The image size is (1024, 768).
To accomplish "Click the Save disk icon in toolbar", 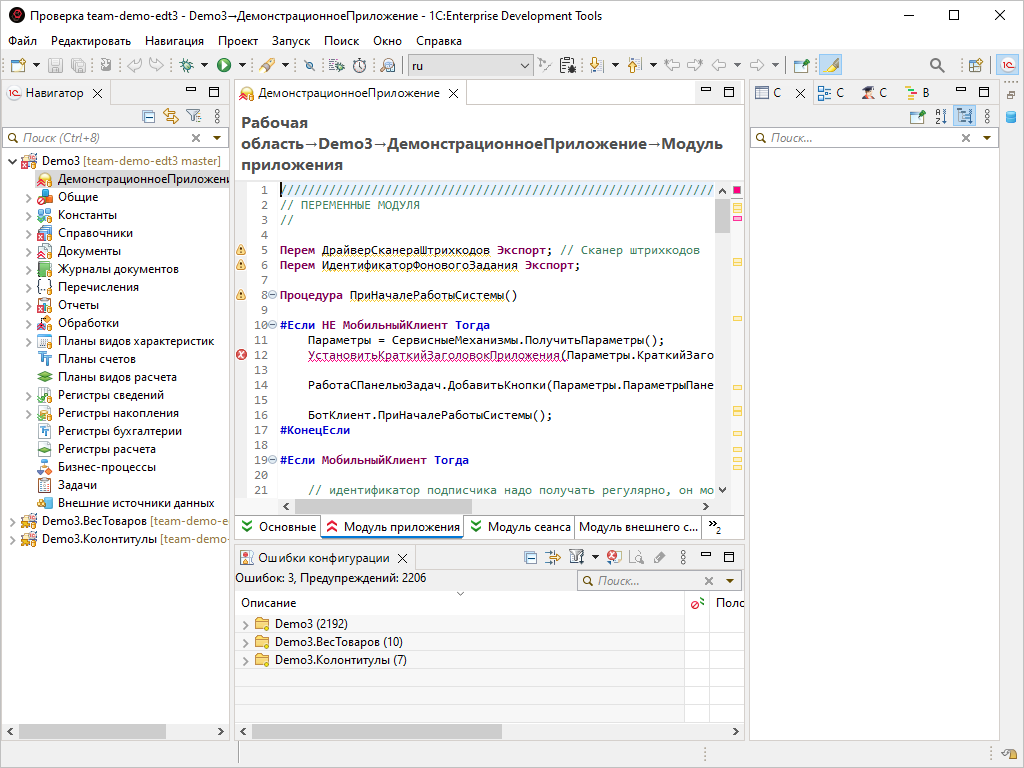I will (56, 65).
